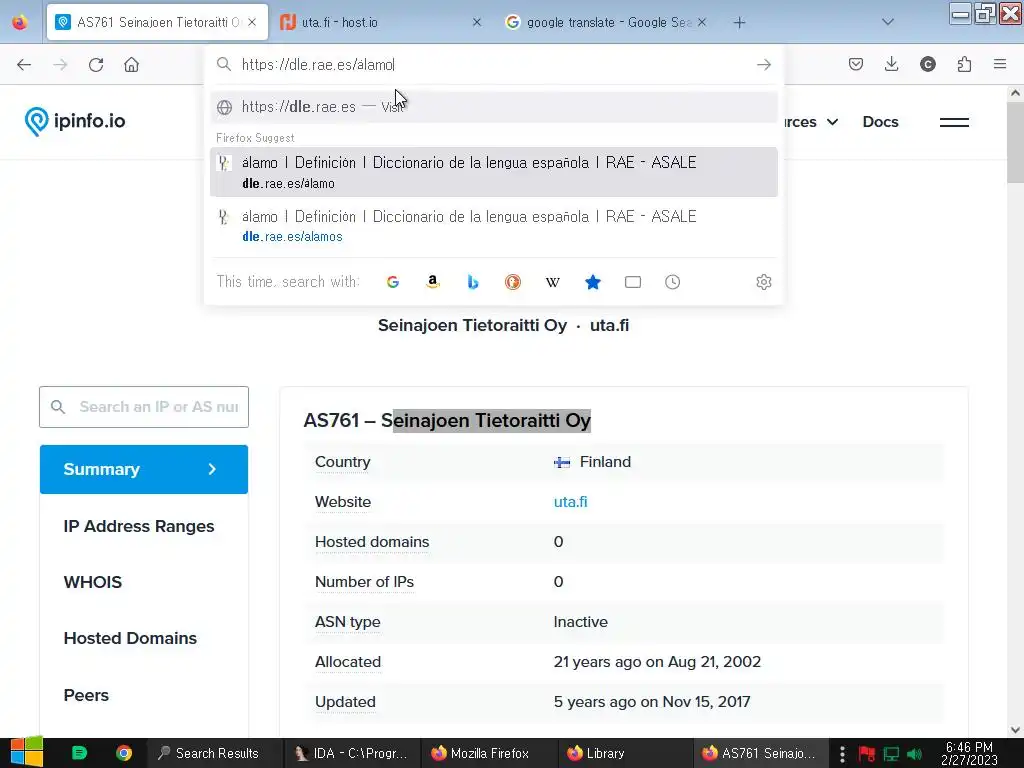Search in open Tabs icon
1024x768 pixels.
[x=633, y=282]
